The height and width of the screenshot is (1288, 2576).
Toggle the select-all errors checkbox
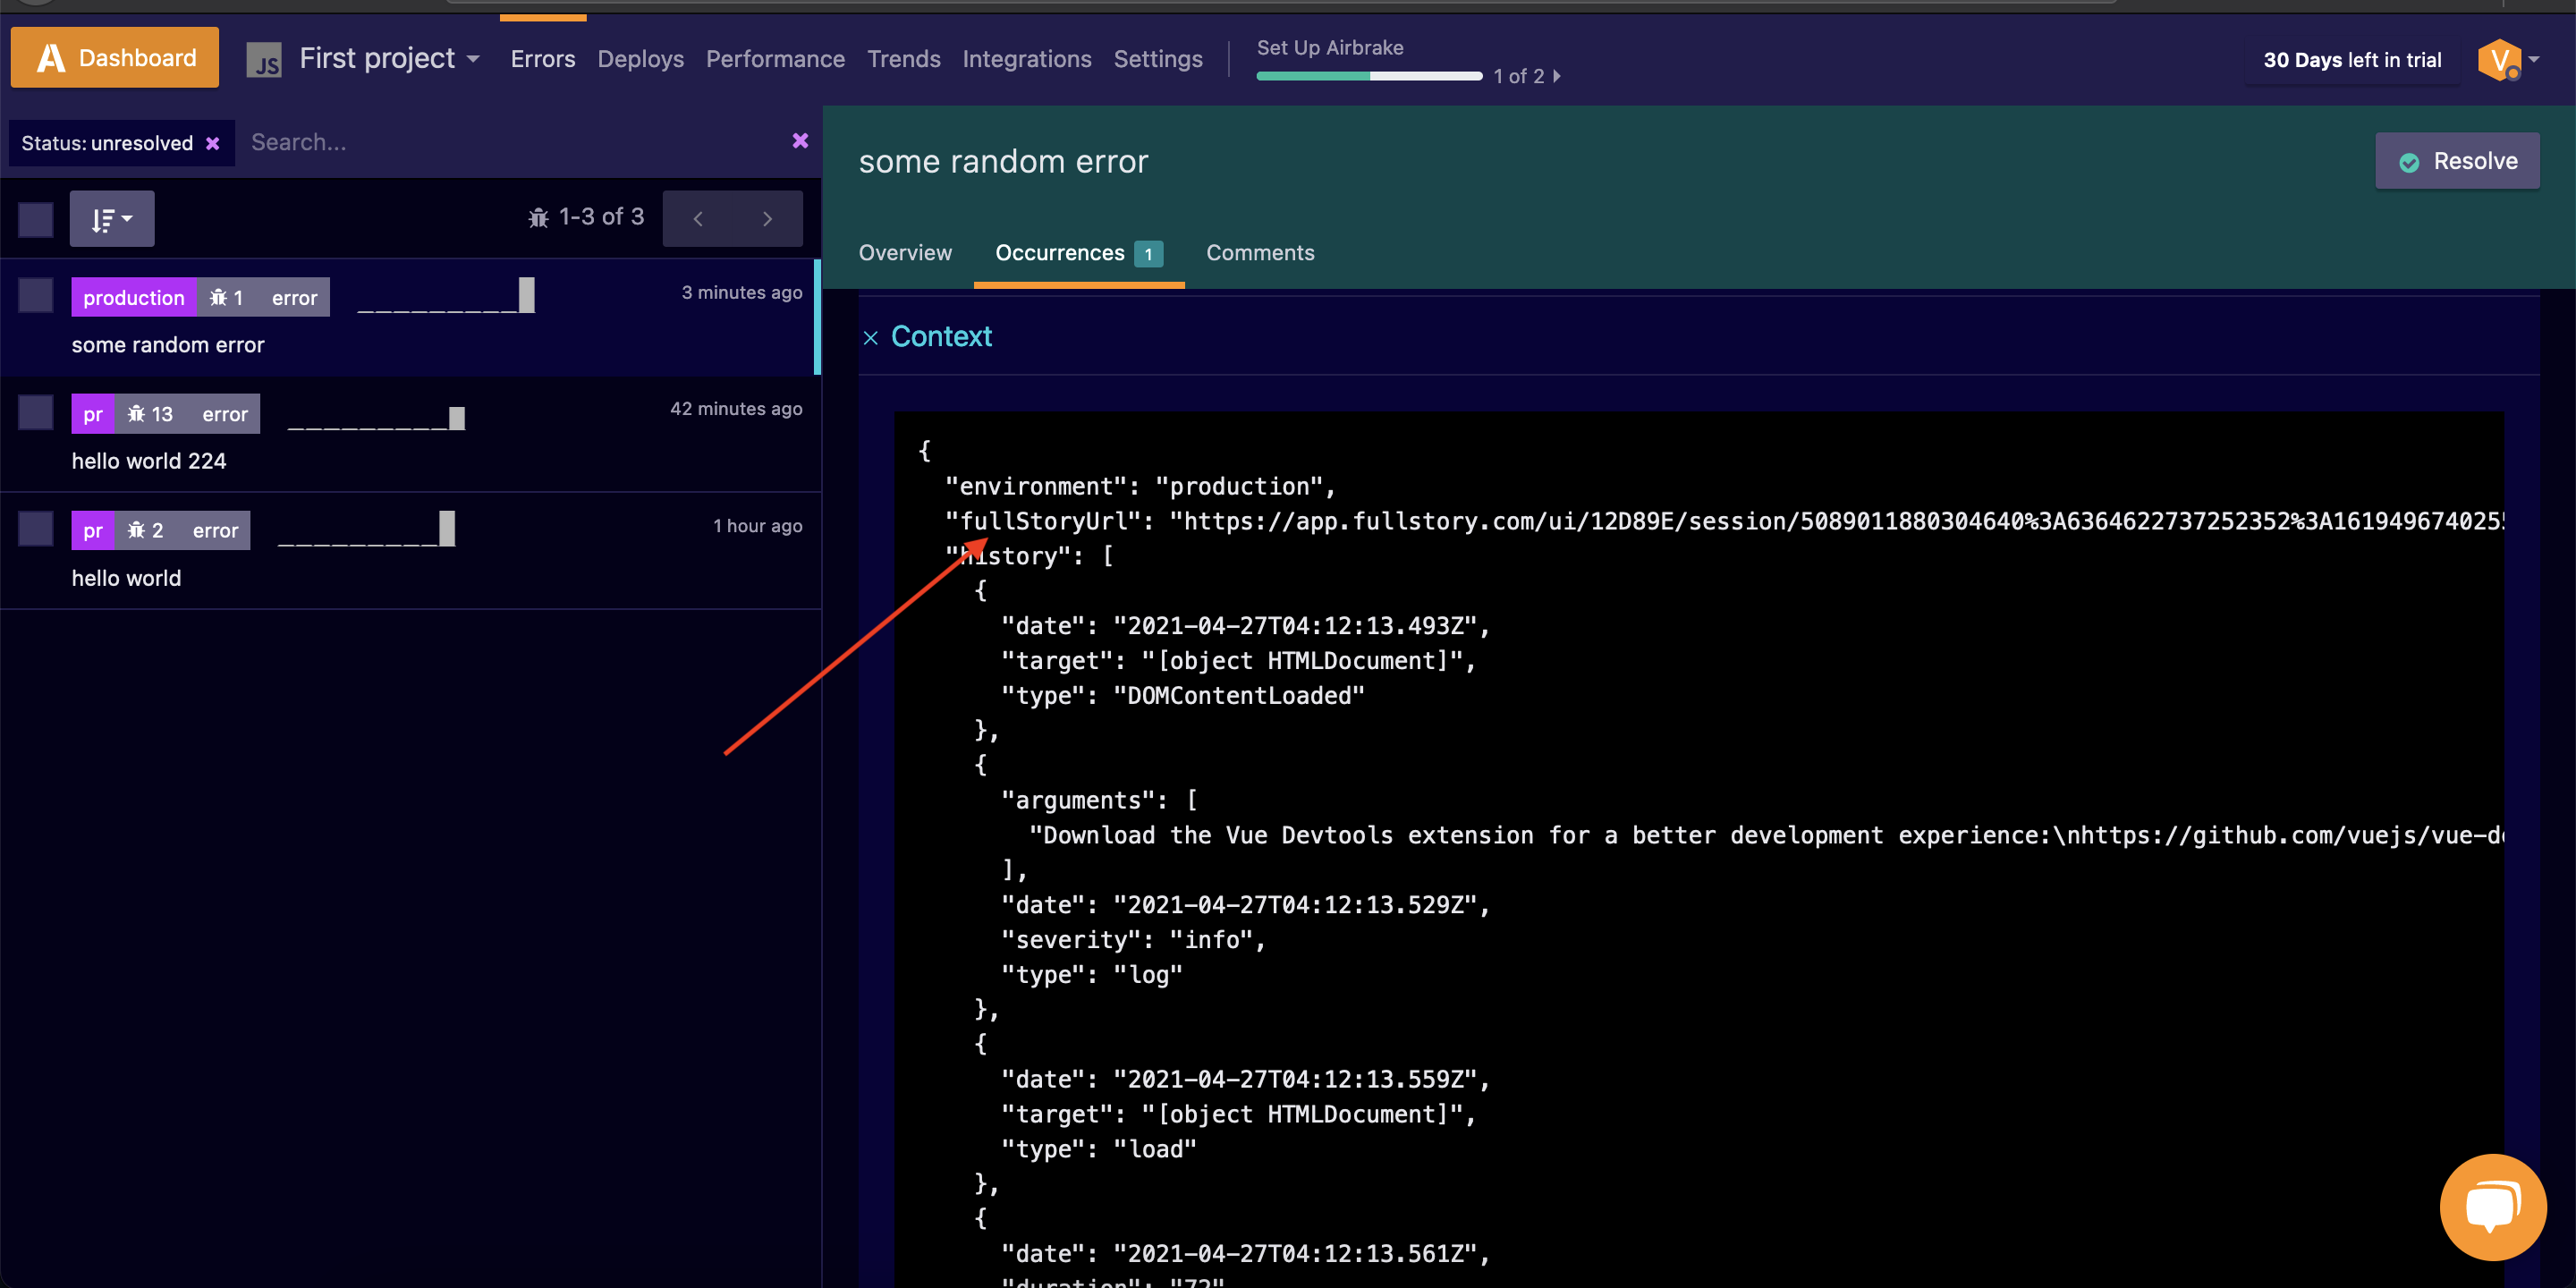(36, 219)
